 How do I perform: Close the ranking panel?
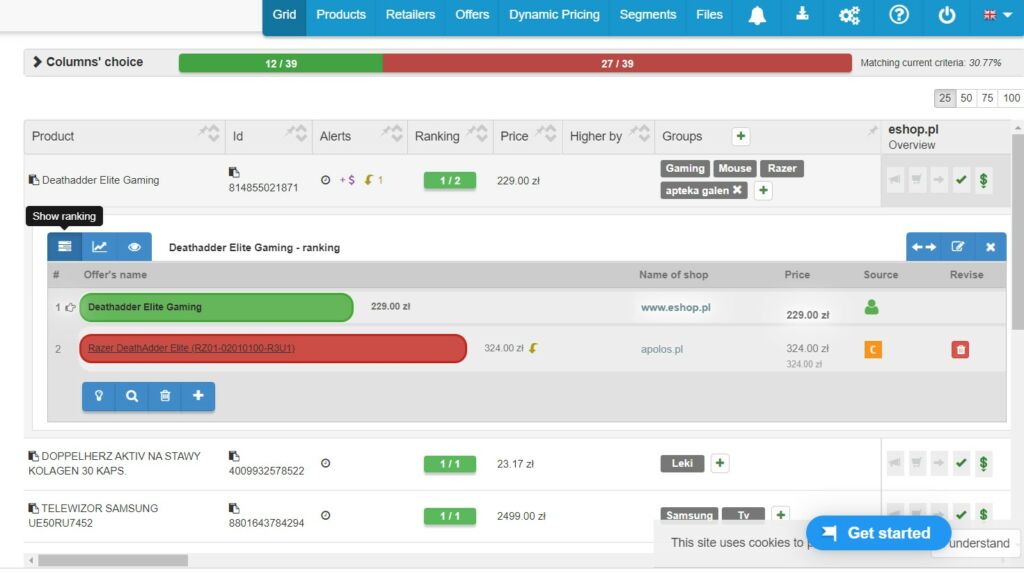(991, 247)
